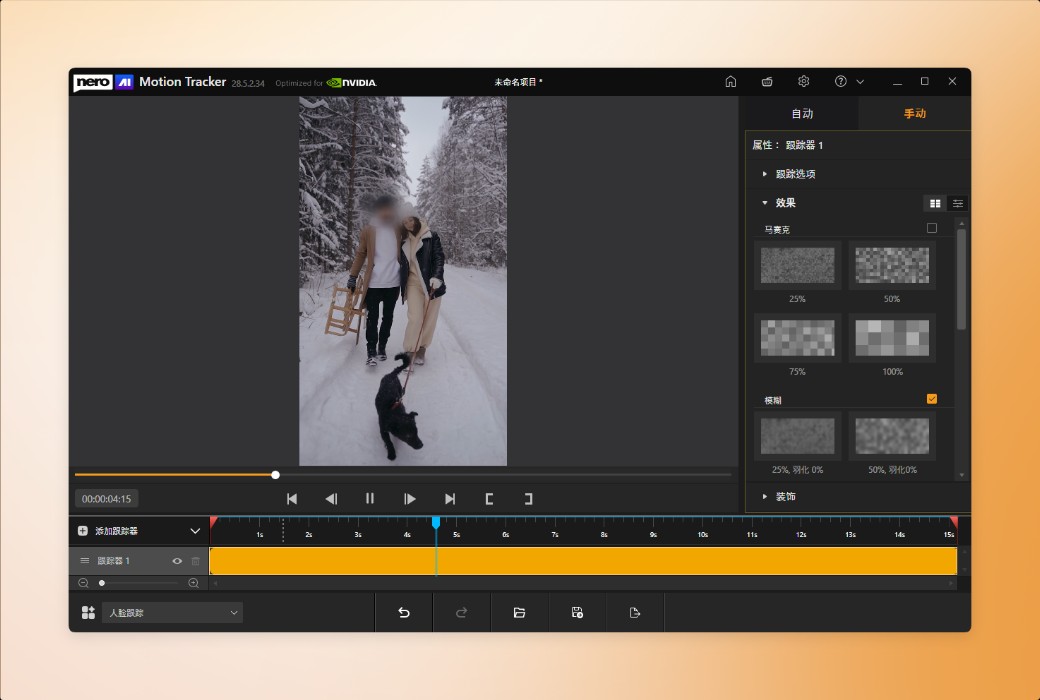This screenshot has height=700, width=1040.
Task: Click the export file icon
Action: (635, 612)
